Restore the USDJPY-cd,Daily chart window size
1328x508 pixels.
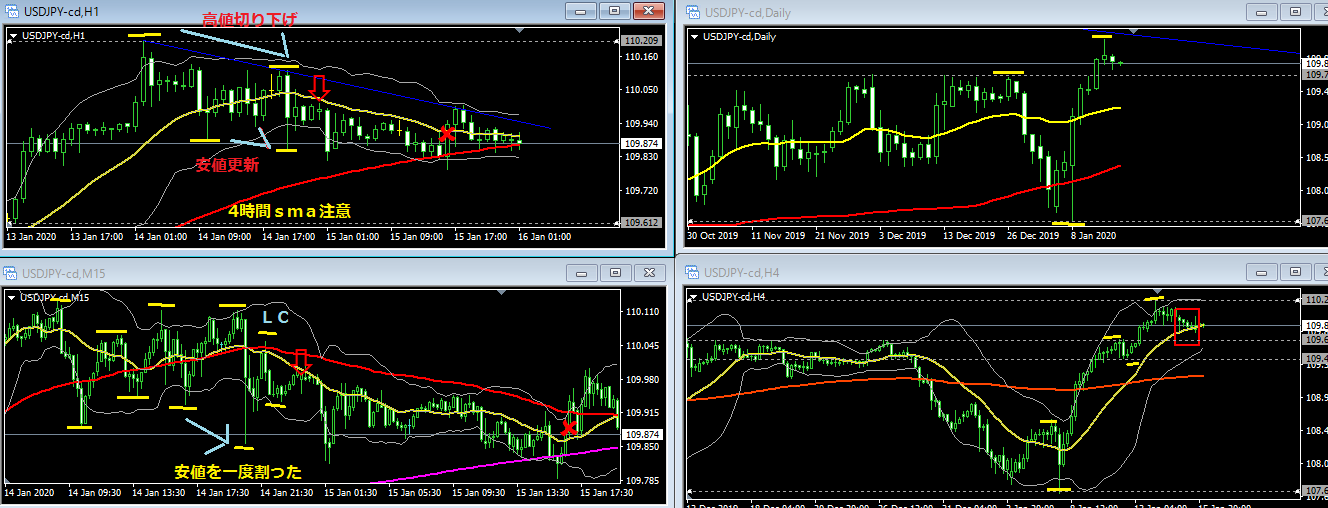click(x=1295, y=12)
